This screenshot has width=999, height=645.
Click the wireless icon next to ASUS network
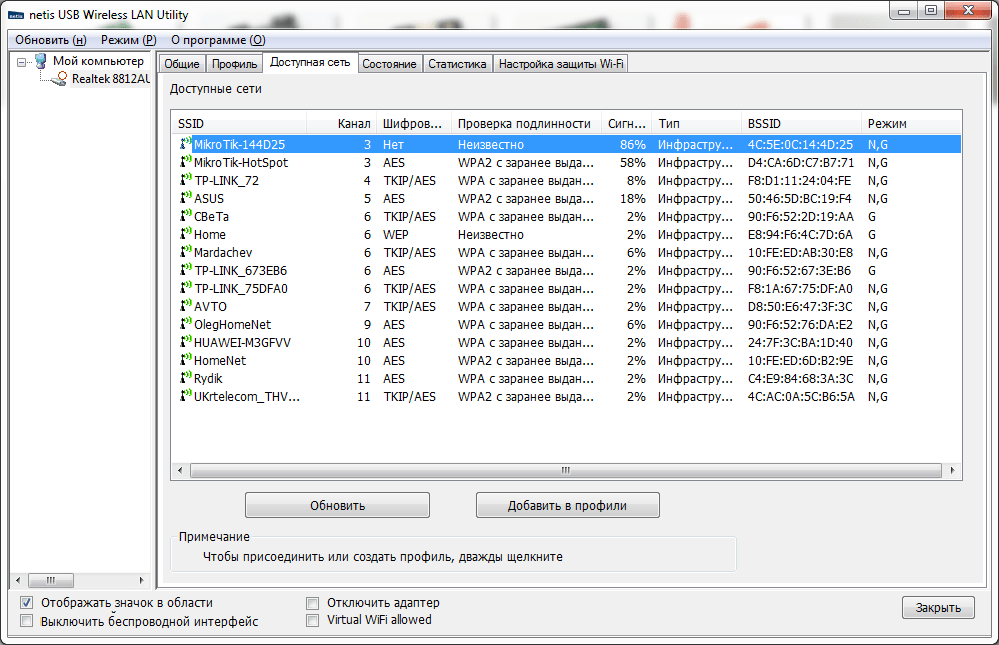coord(185,199)
